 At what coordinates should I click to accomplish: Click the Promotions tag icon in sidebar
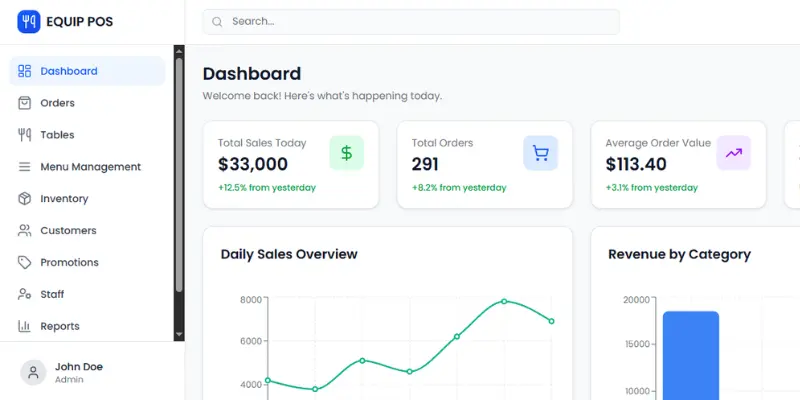(x=25, y=263)
